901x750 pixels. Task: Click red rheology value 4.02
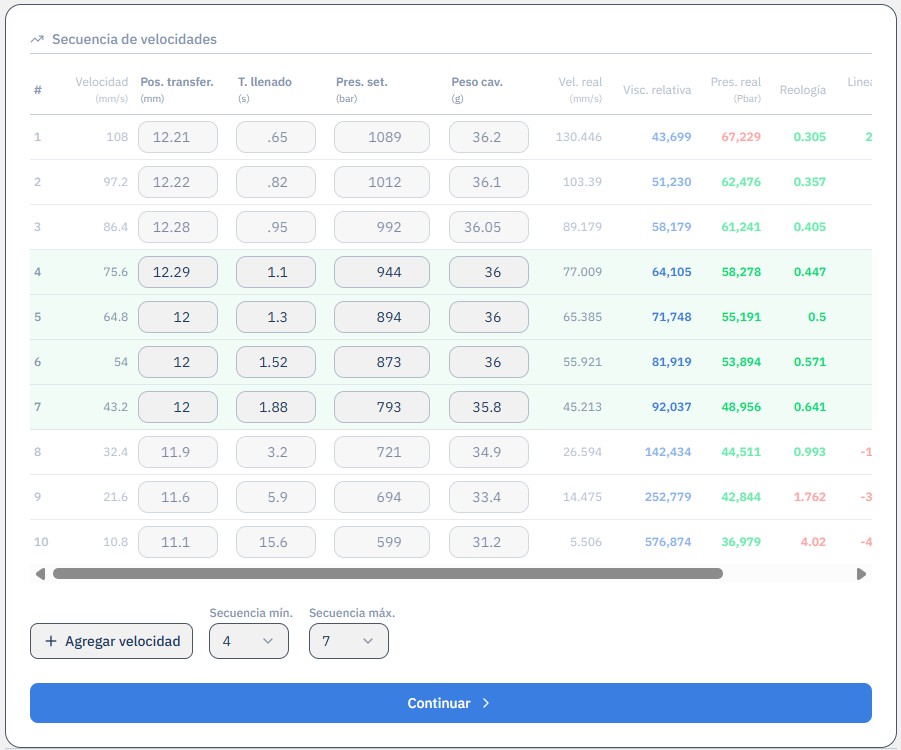[x=813, y=542]
